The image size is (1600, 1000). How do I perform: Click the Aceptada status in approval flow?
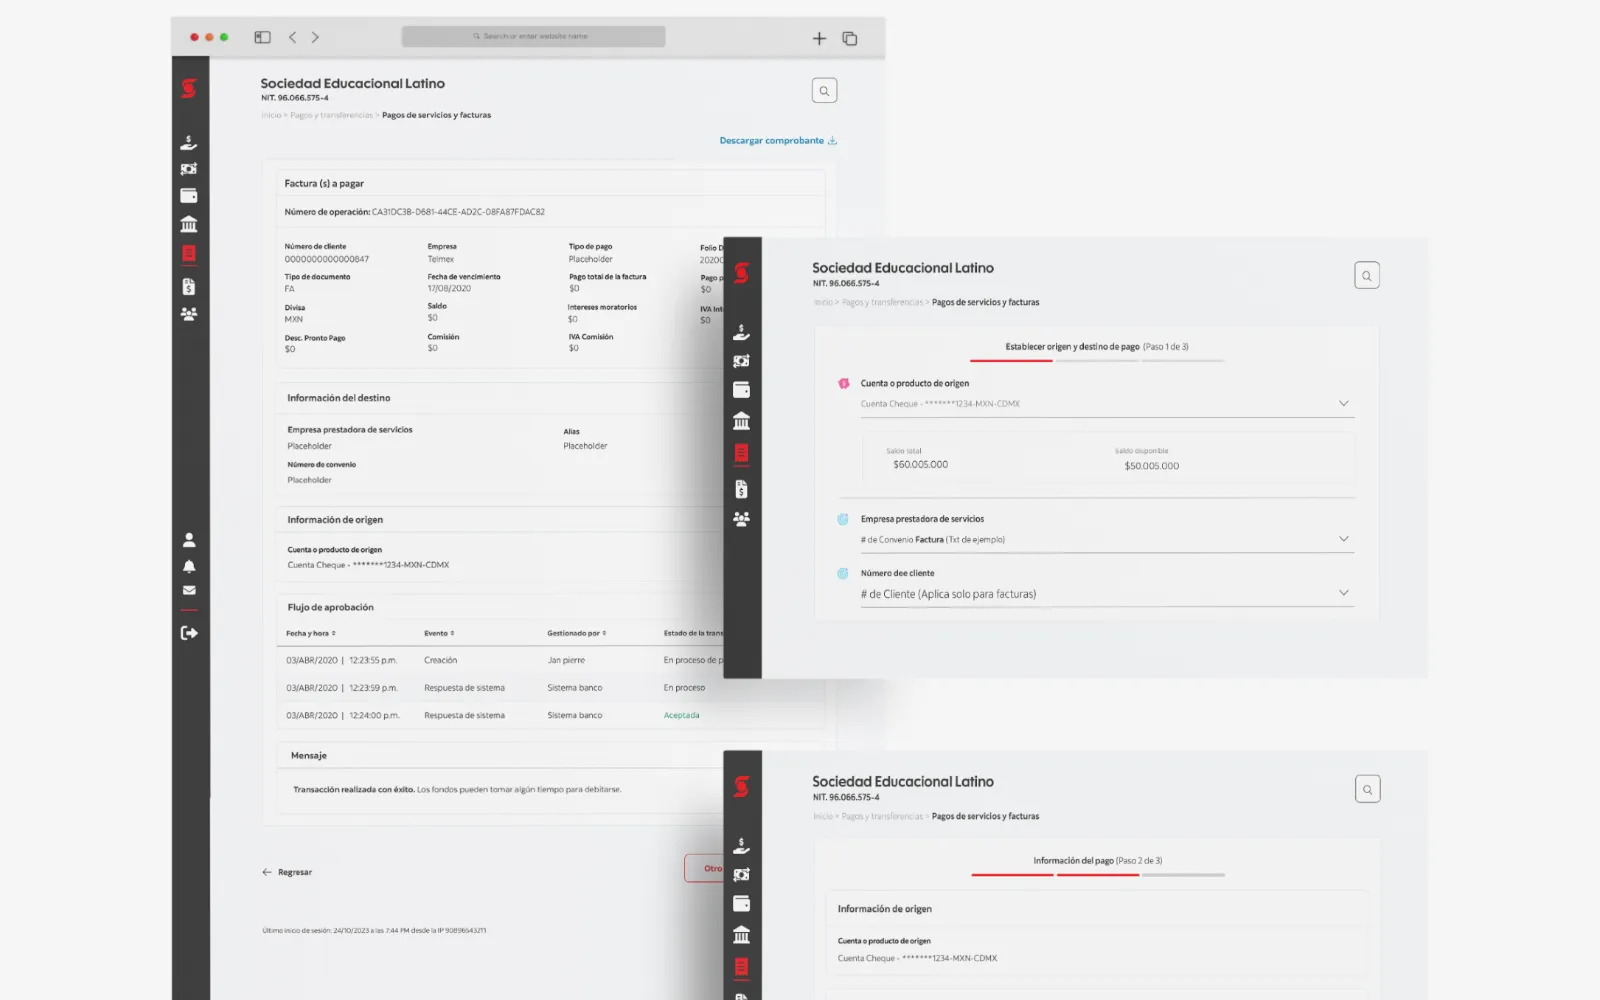pyautogui.click(x=682, y=715)
